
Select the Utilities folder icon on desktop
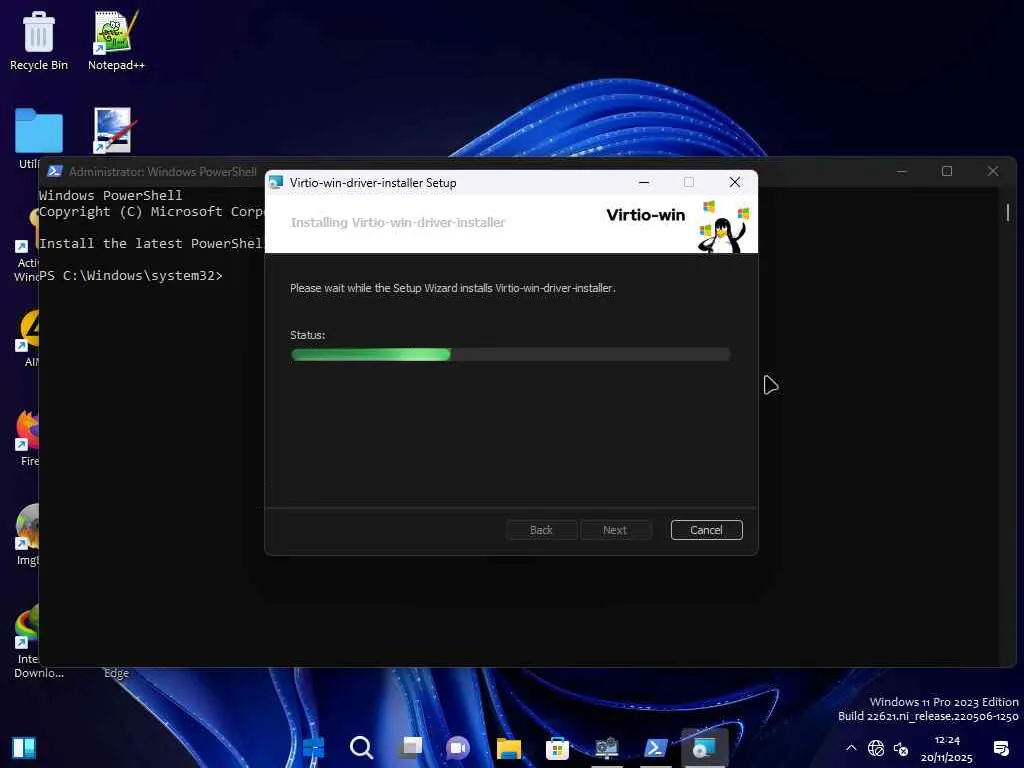[38, 138]
